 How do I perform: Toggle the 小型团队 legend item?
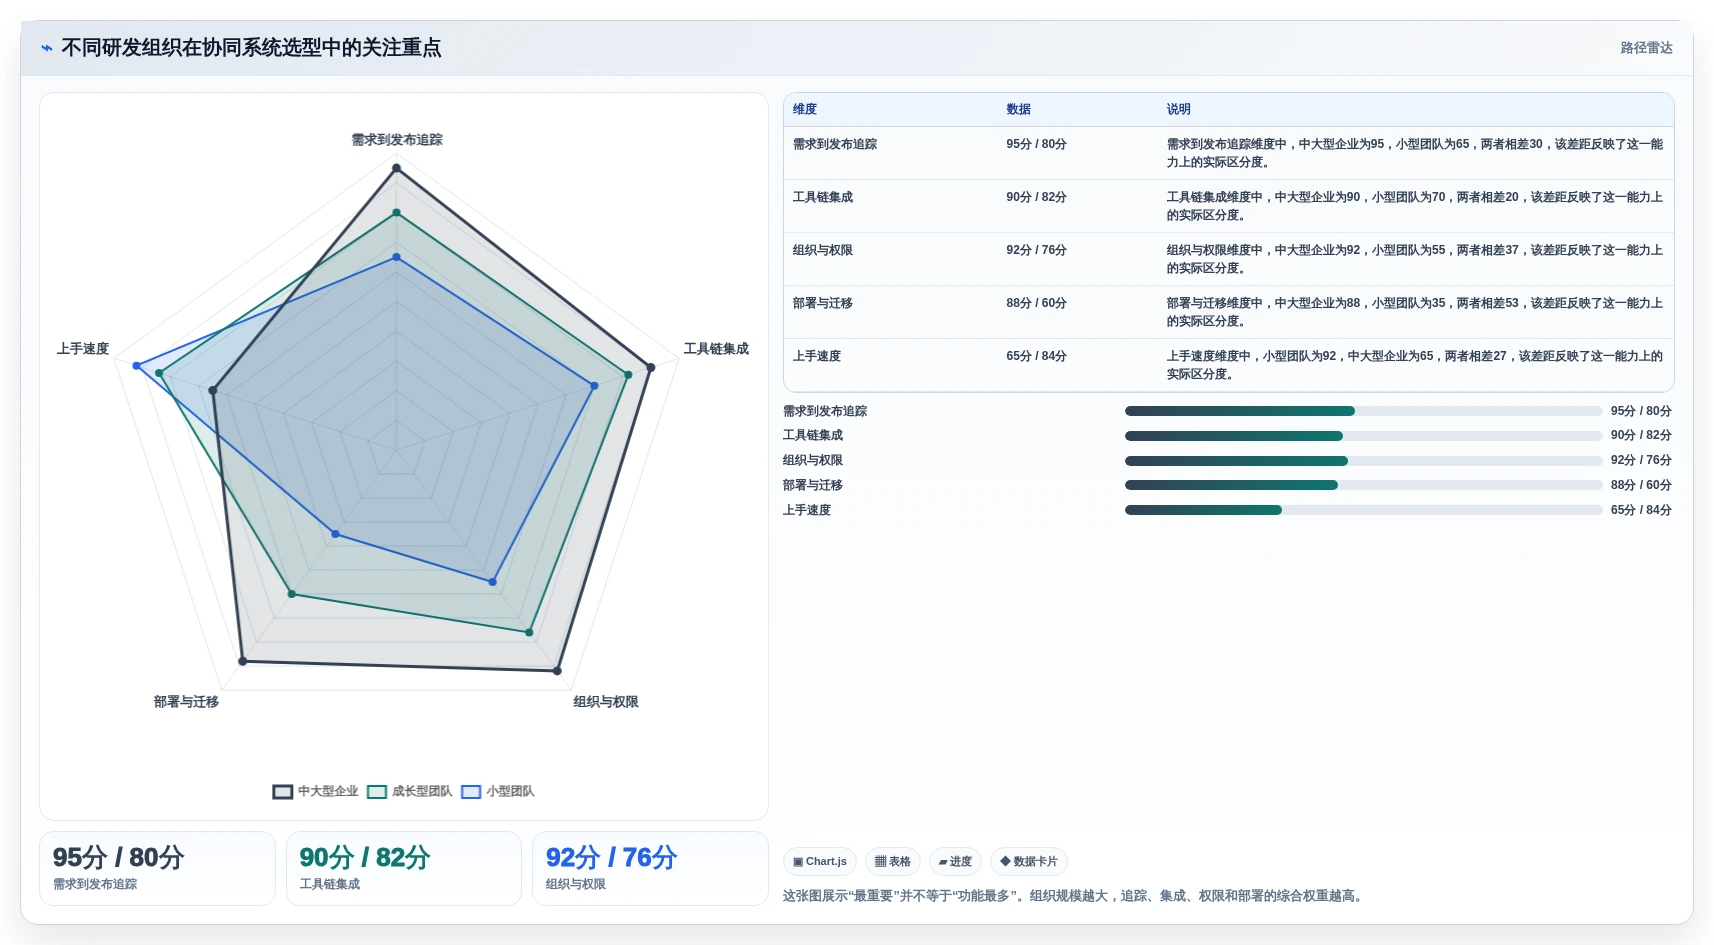pyautogui.click(x=498, y=791)
